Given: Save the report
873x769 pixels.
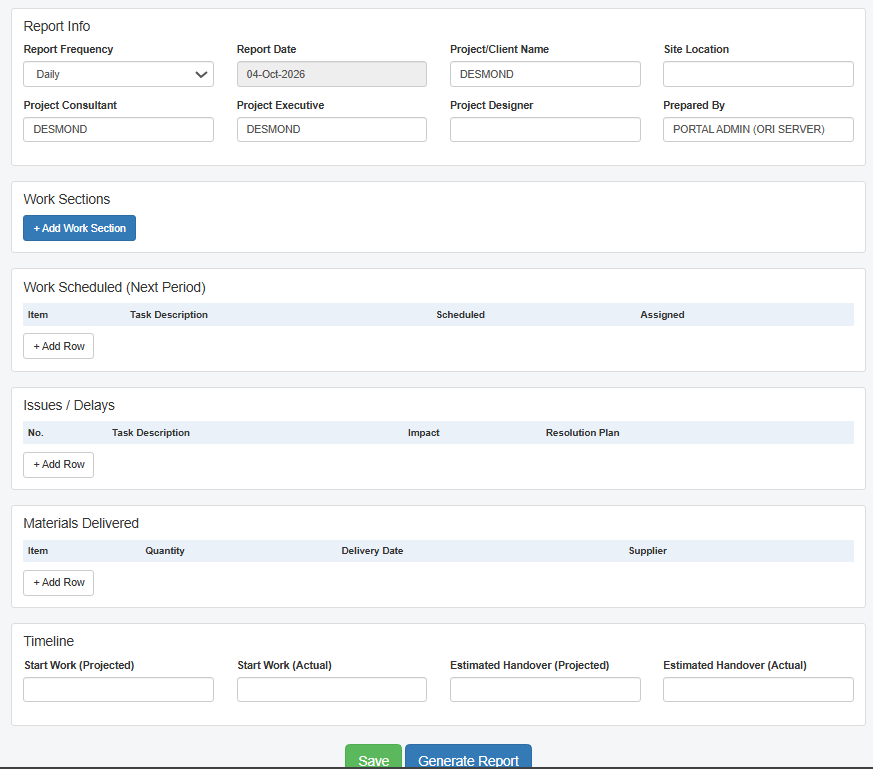Looking at the screenshot, I should pyautogui.click(x=373, y=757).
